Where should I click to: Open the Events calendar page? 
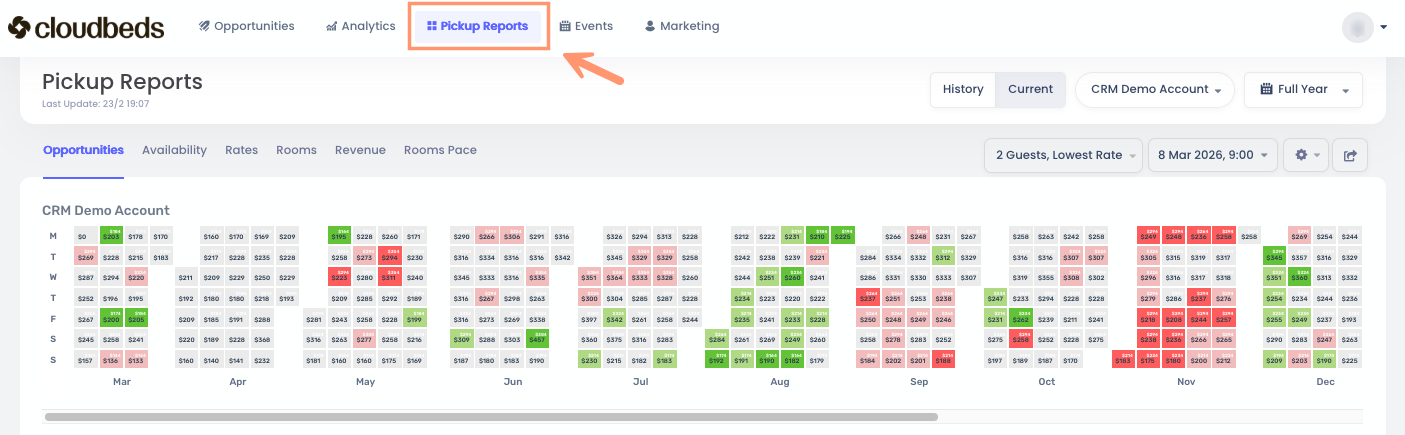[x=586, y=27]
